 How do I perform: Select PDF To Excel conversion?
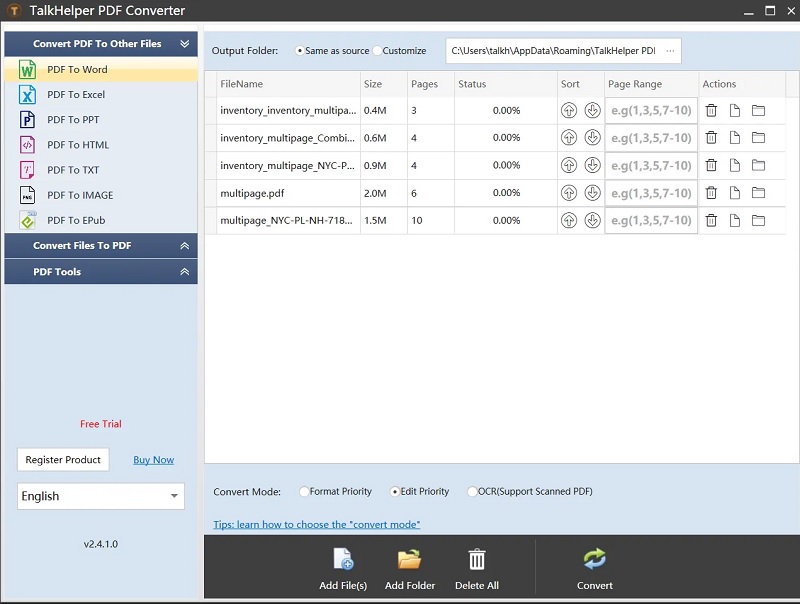101,94
